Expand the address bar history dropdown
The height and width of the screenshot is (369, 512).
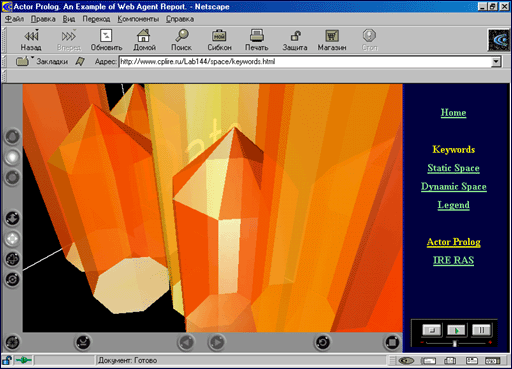coord(496,62)
